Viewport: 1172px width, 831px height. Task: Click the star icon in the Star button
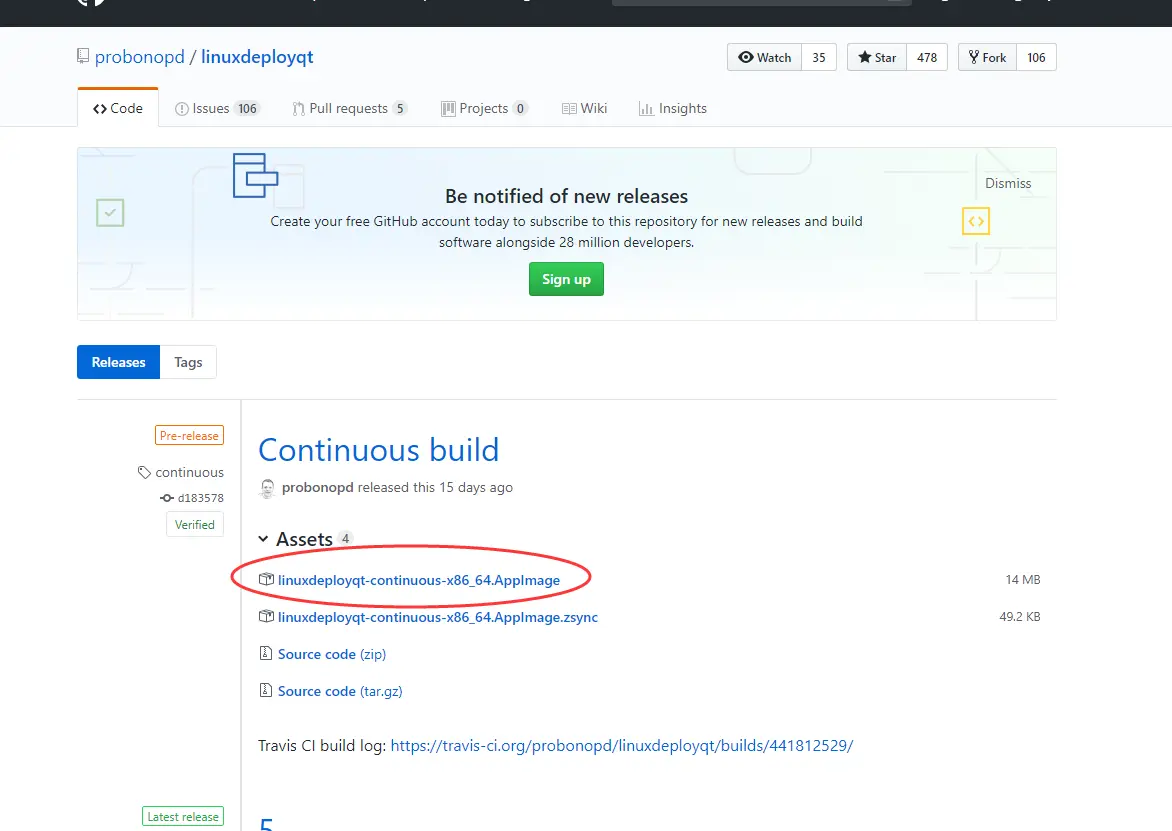[x=865, y=57]
